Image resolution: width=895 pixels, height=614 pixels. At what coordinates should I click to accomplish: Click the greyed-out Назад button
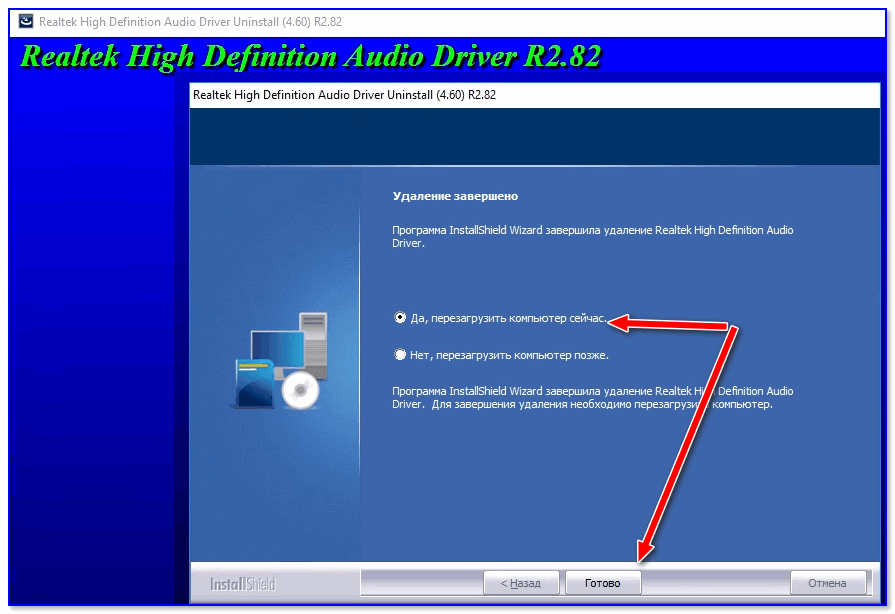tap(520, 583)
